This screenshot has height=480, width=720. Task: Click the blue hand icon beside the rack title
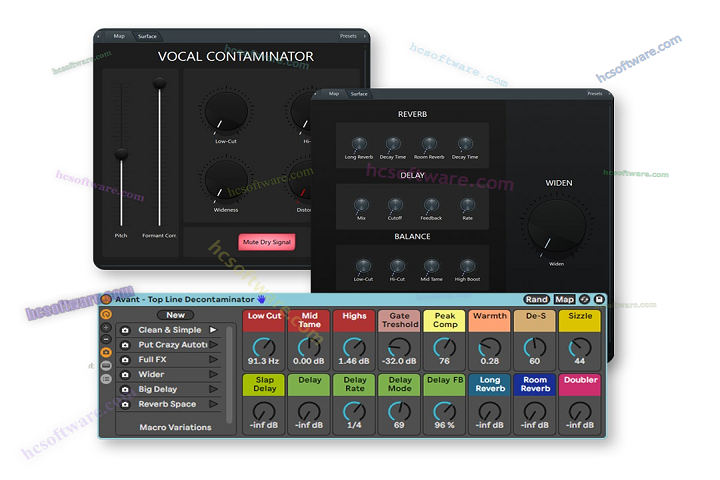(x=261, y=299)
